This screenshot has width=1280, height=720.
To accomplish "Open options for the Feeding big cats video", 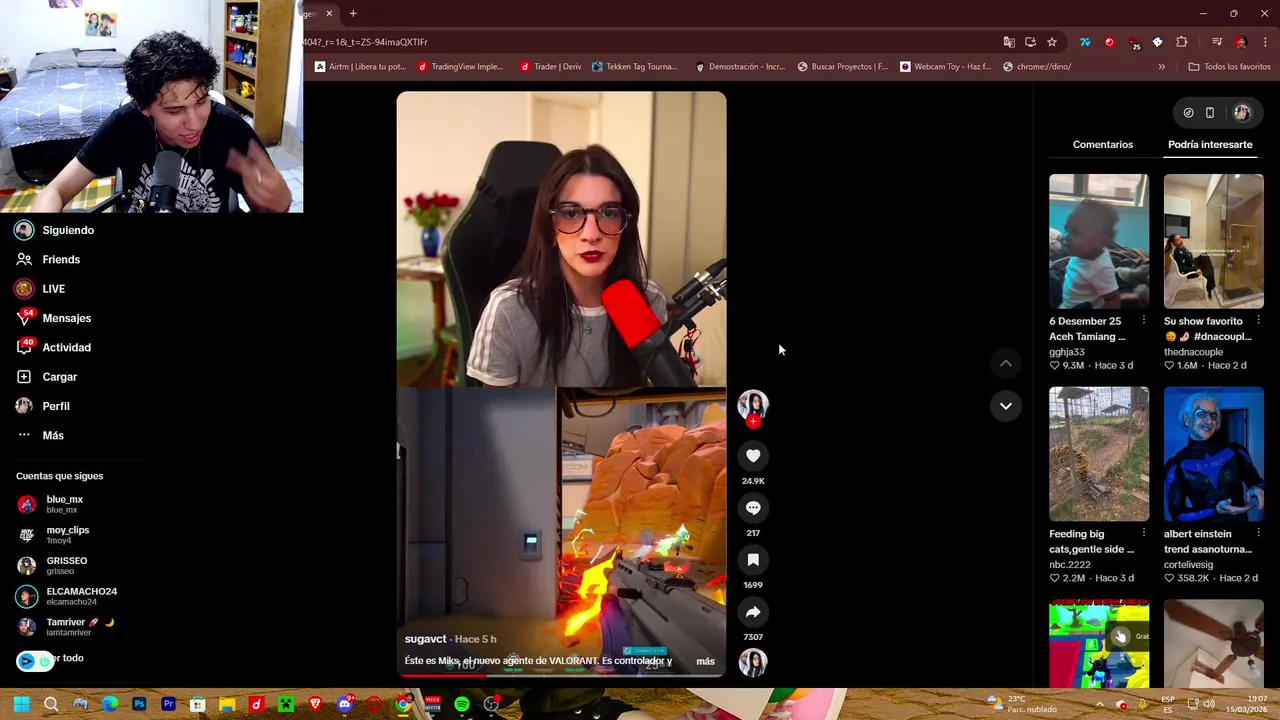I will pyautogui.click(x=1144, y=534).
